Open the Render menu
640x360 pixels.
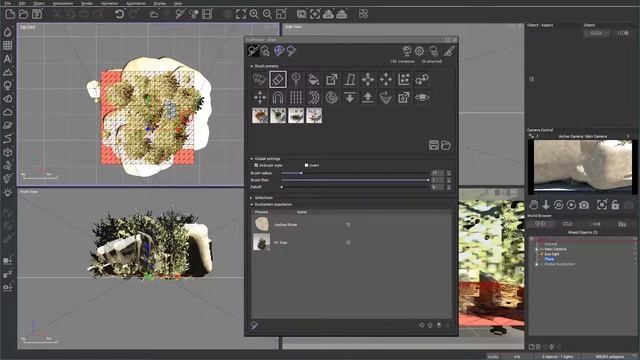(87, 3)
